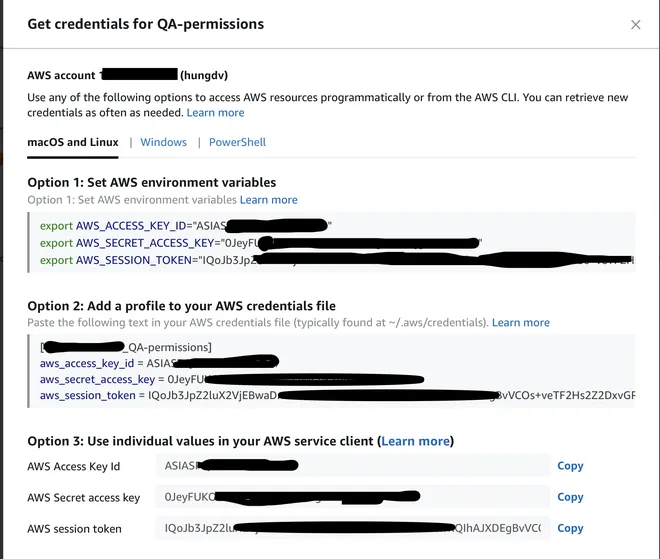
Task: Click the Get credentials for QA-permissions title
Action: click(146, 24)
